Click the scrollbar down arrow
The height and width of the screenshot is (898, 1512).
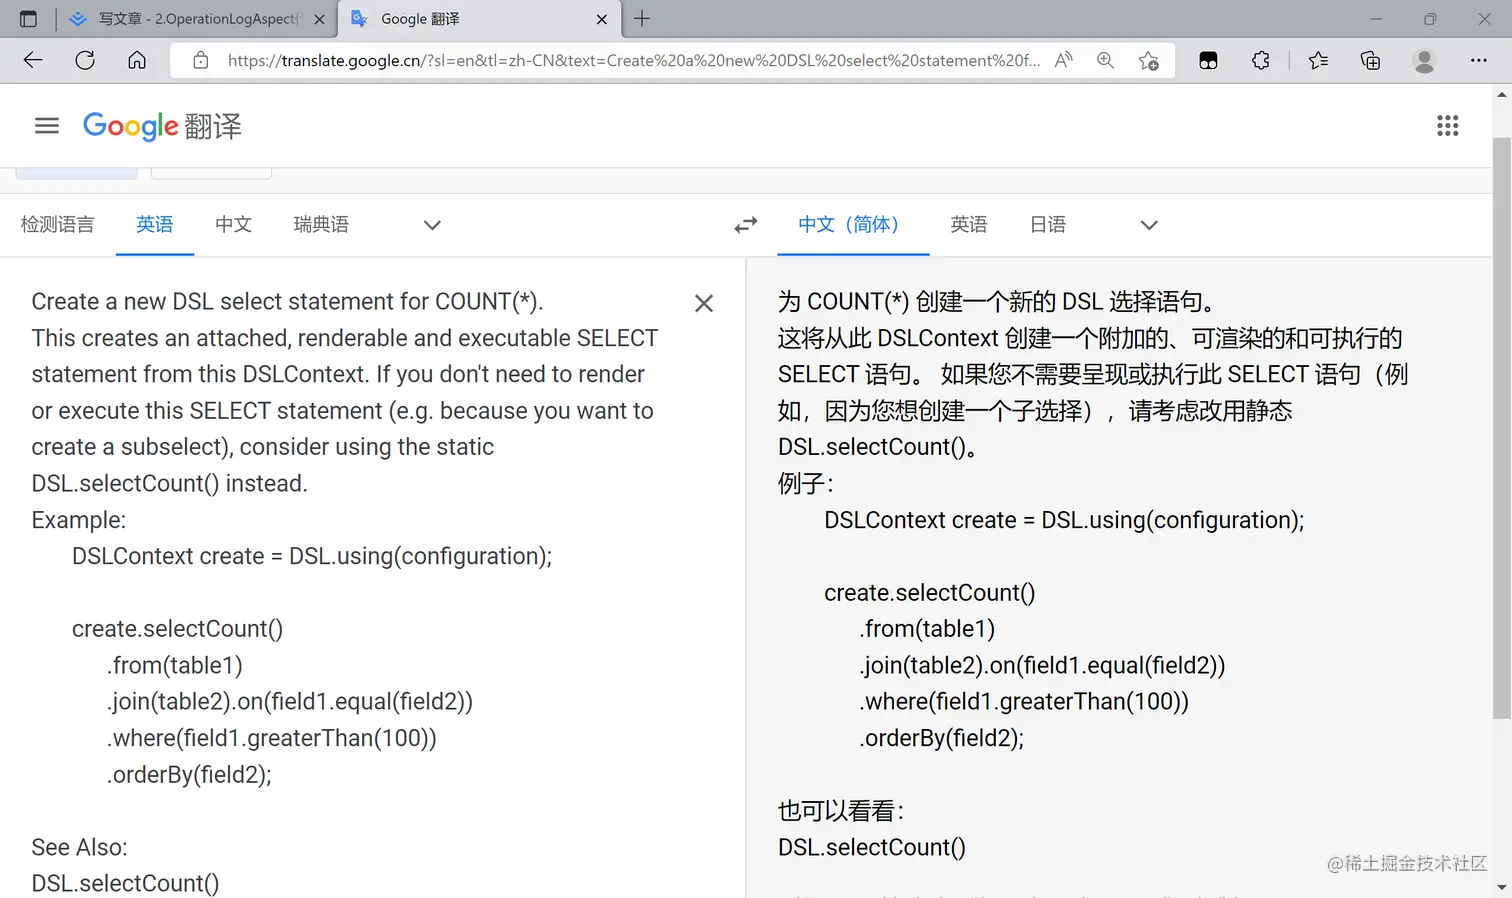coord(1502,887)
